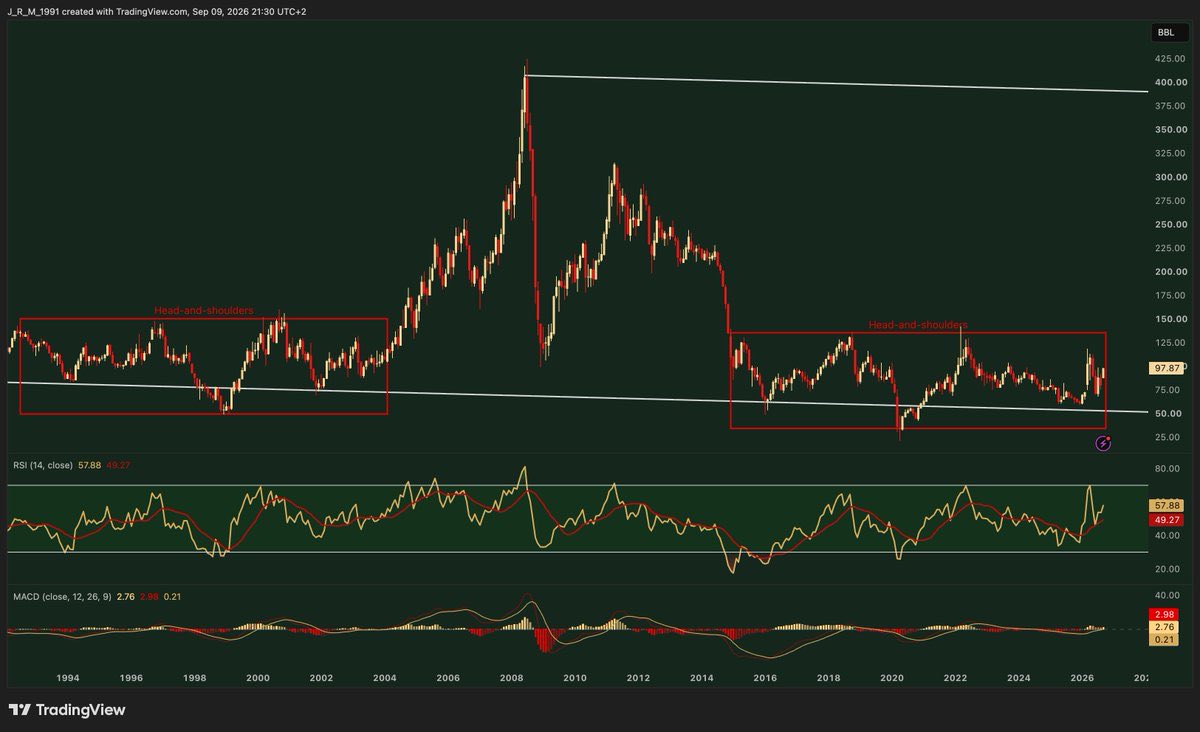The height and width of the screenshot is (732, 1200).
Task: Click the 400.00 price axis label
Action: (x=1169, y=83)
